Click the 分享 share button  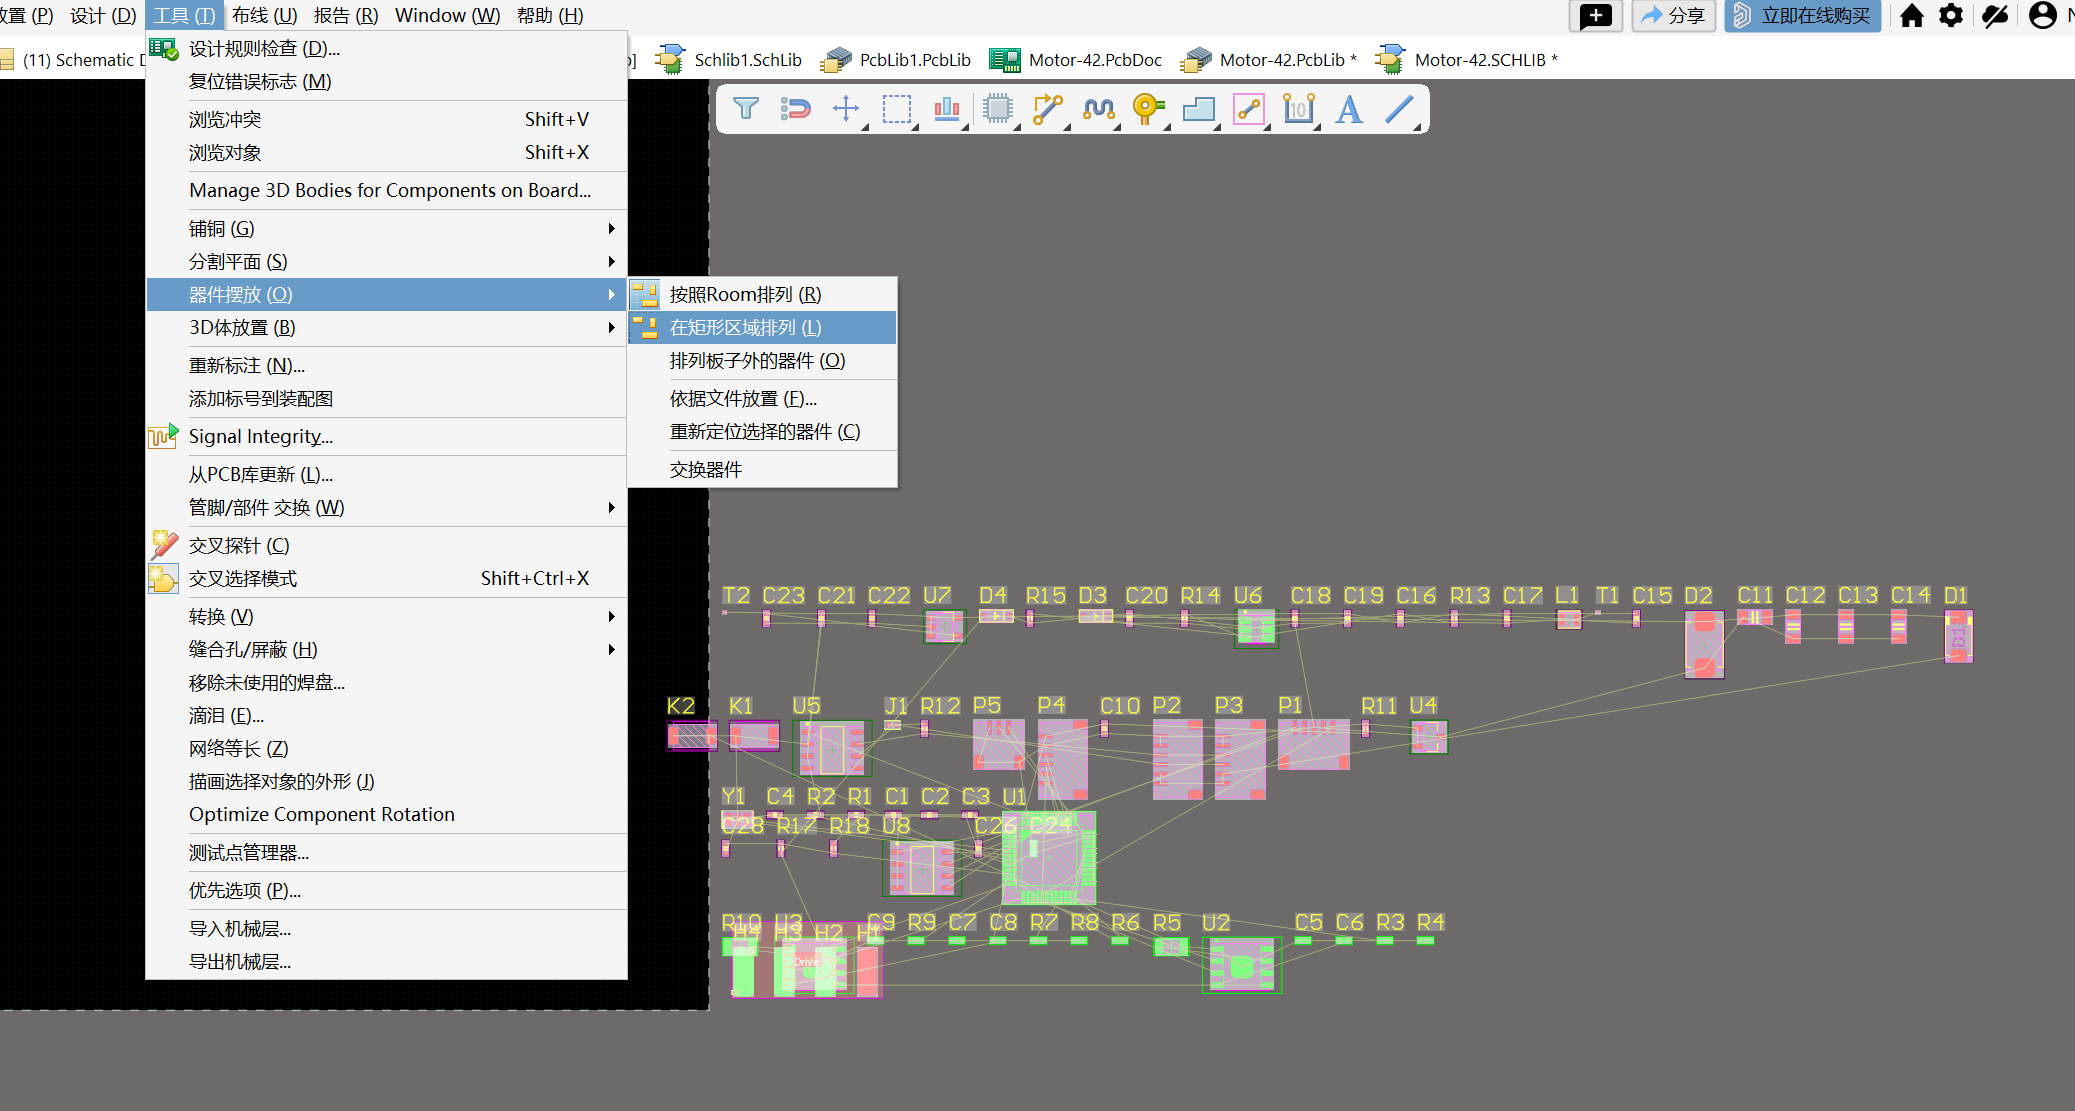tap(1673, 16)
